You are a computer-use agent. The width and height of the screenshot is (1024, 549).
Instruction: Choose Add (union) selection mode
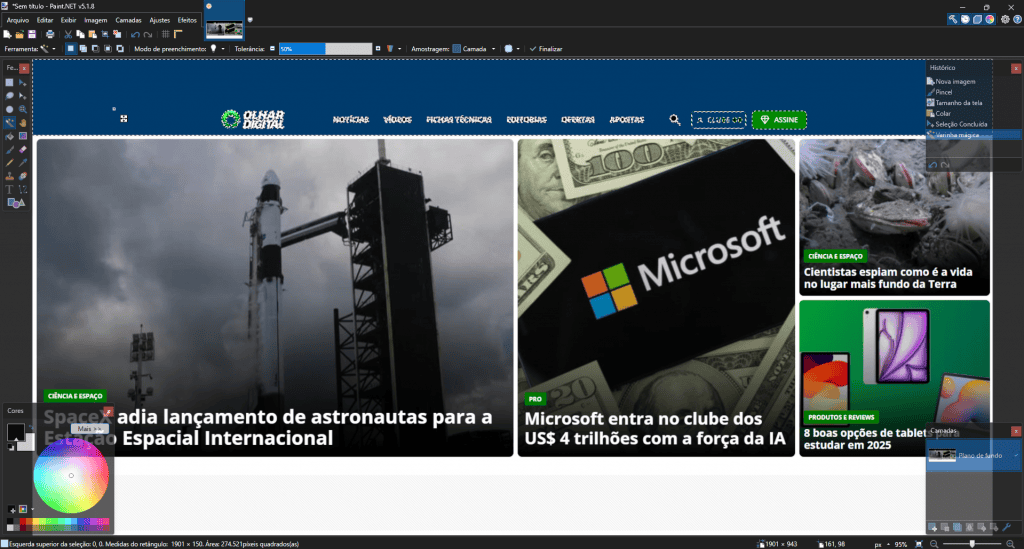[x=83, y=49]
